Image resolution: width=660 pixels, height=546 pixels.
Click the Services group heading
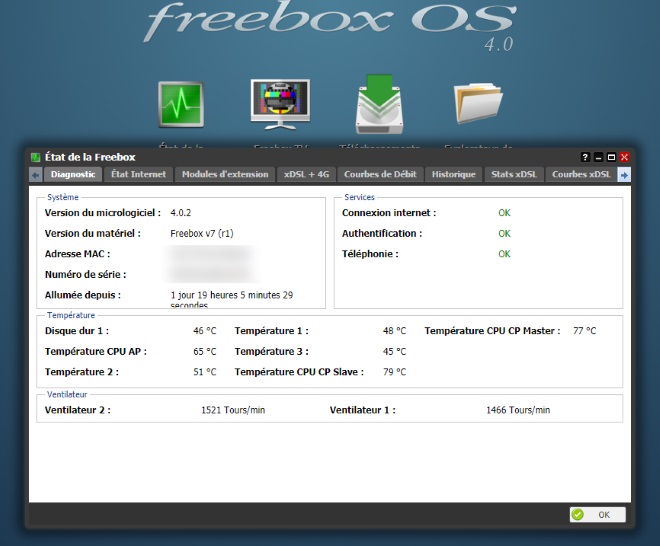[x=359, y=197]
